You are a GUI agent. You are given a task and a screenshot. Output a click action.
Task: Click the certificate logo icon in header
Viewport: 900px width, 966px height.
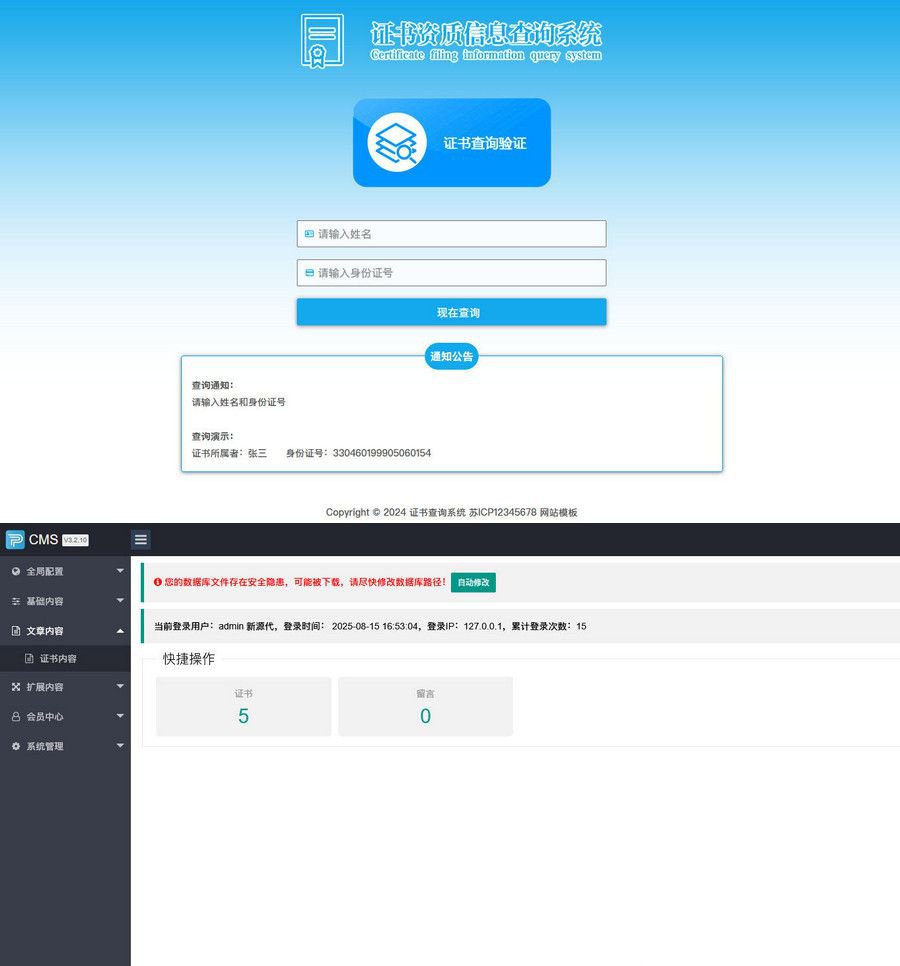[x=322, y=41]
